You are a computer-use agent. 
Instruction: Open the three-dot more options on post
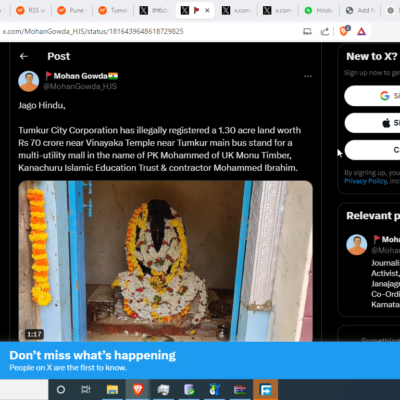click(x=308, y=76)
